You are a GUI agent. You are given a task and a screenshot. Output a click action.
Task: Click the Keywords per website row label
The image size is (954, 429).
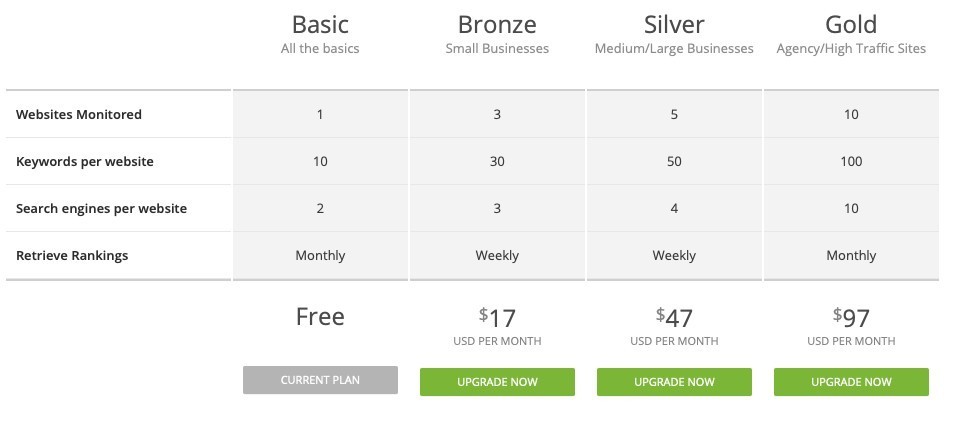[x=85, y=161]
